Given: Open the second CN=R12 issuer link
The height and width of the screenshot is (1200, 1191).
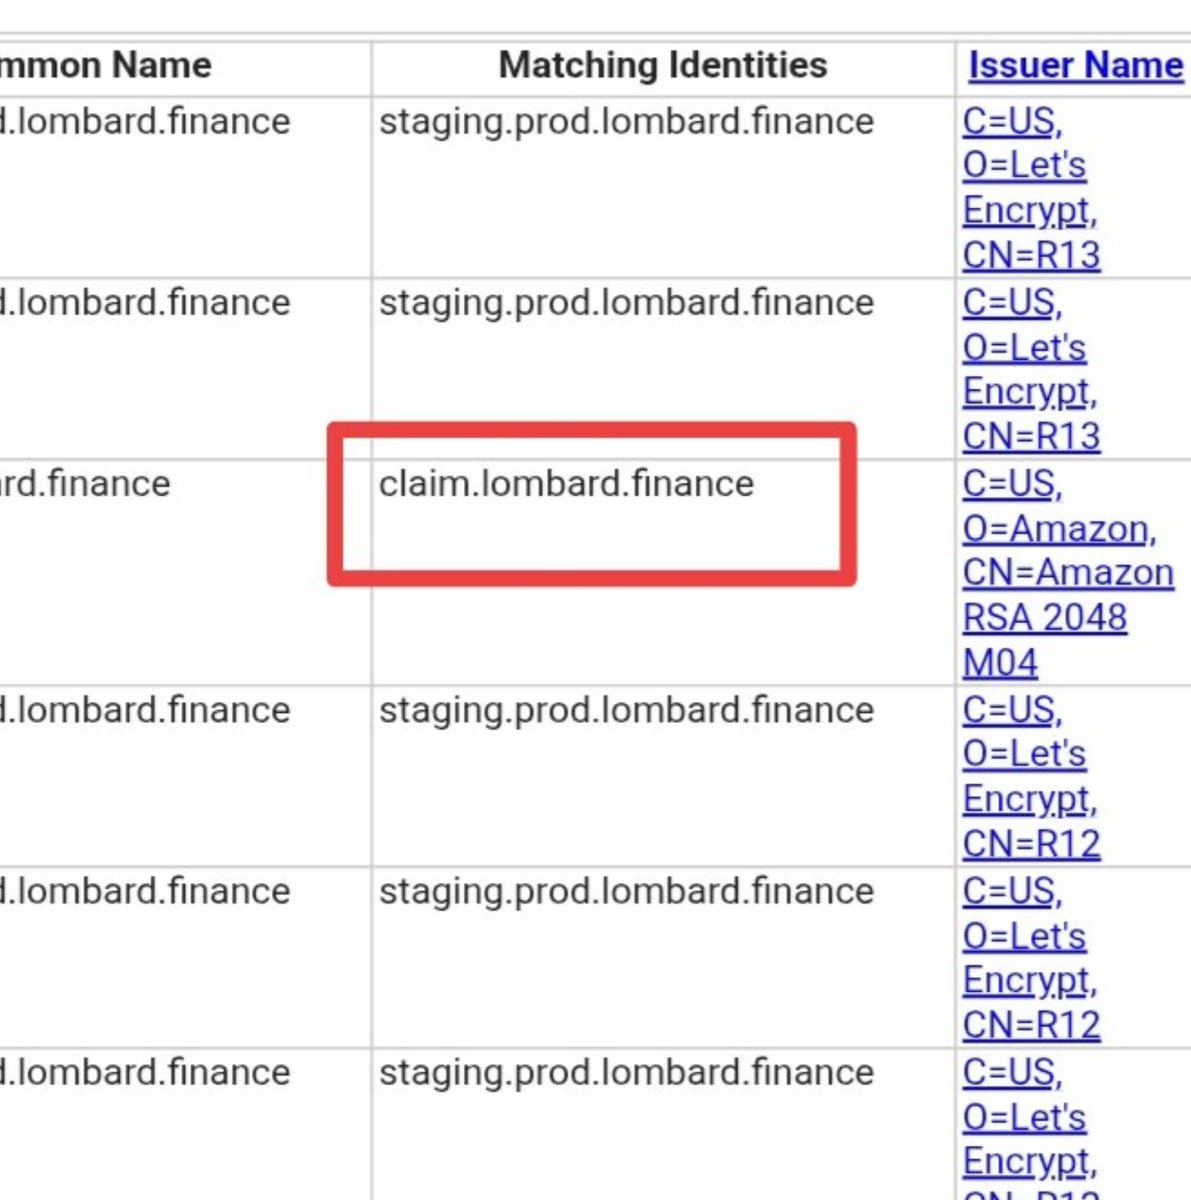Looking at the screenshot, I should (x=1031, y=1025).
